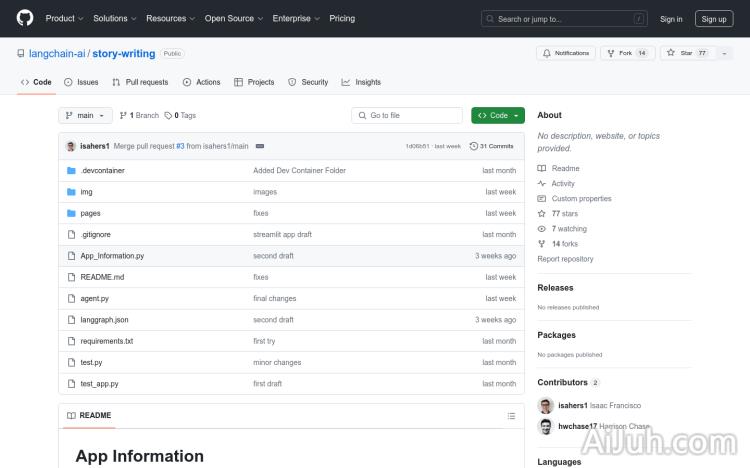Click the Sign up button
The image size is (750, 468).
coord(714,18)
